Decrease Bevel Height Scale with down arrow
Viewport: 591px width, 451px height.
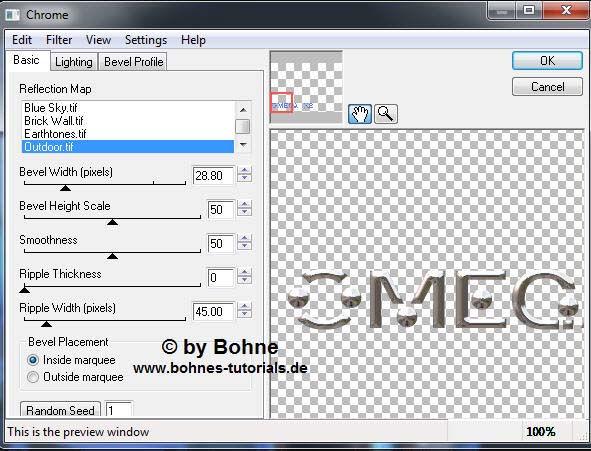245,213
